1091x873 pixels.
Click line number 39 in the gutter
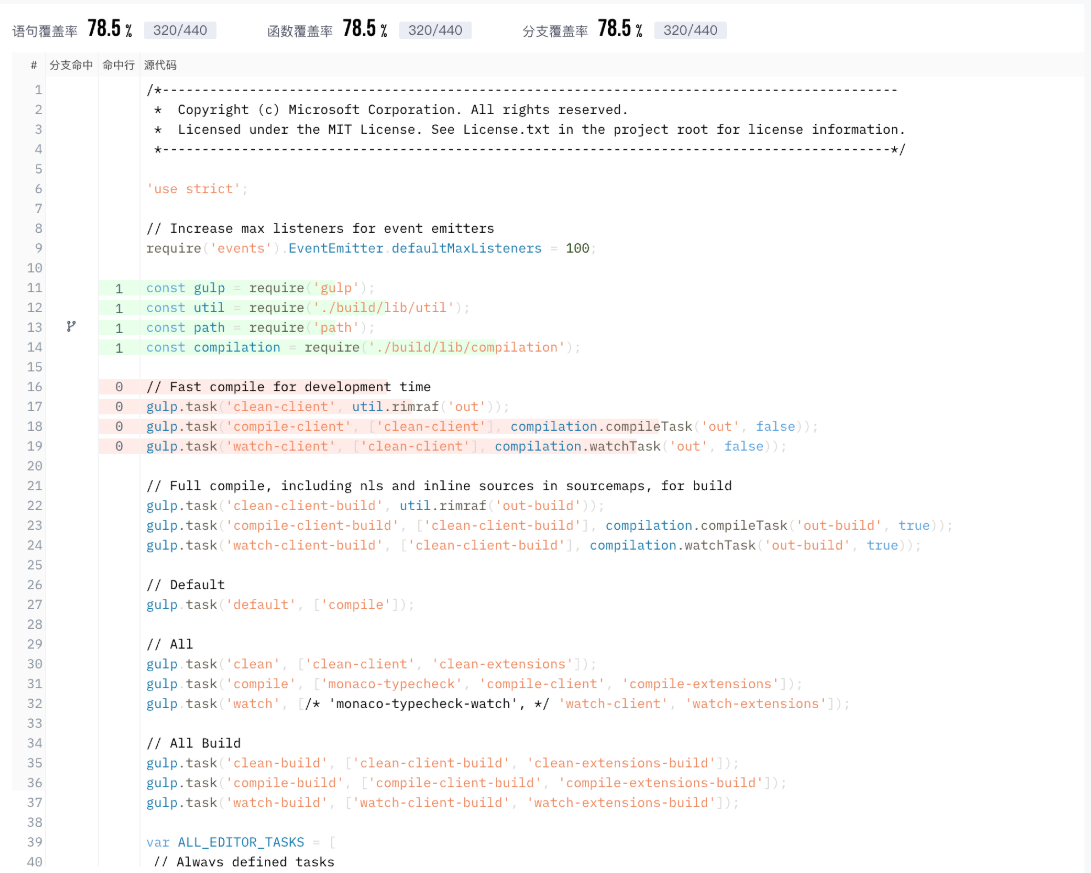35,842
